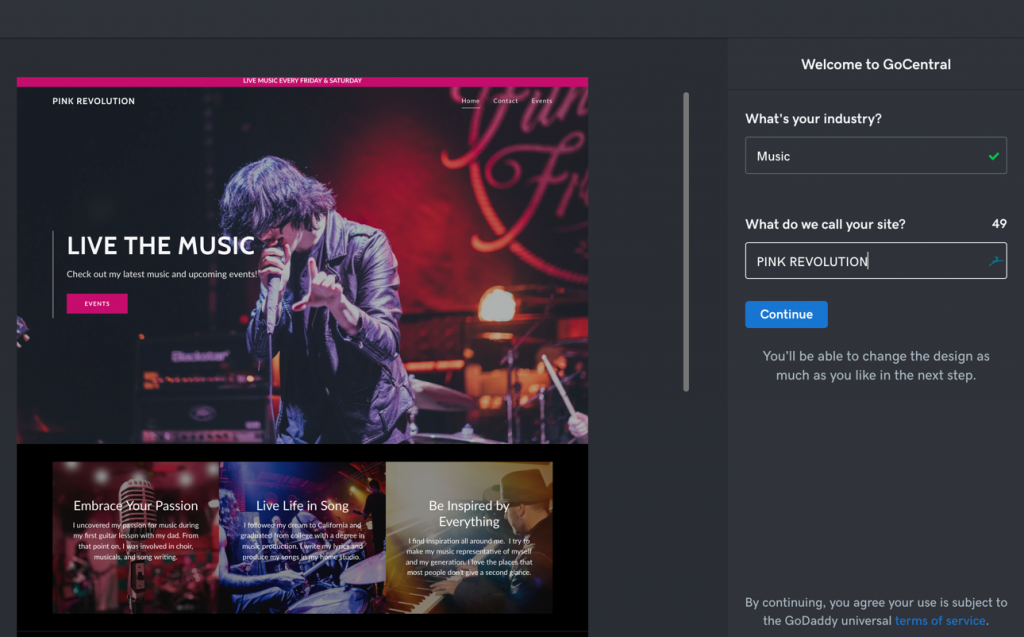Click the pink EVENTS button in the hero

point(97,304)
